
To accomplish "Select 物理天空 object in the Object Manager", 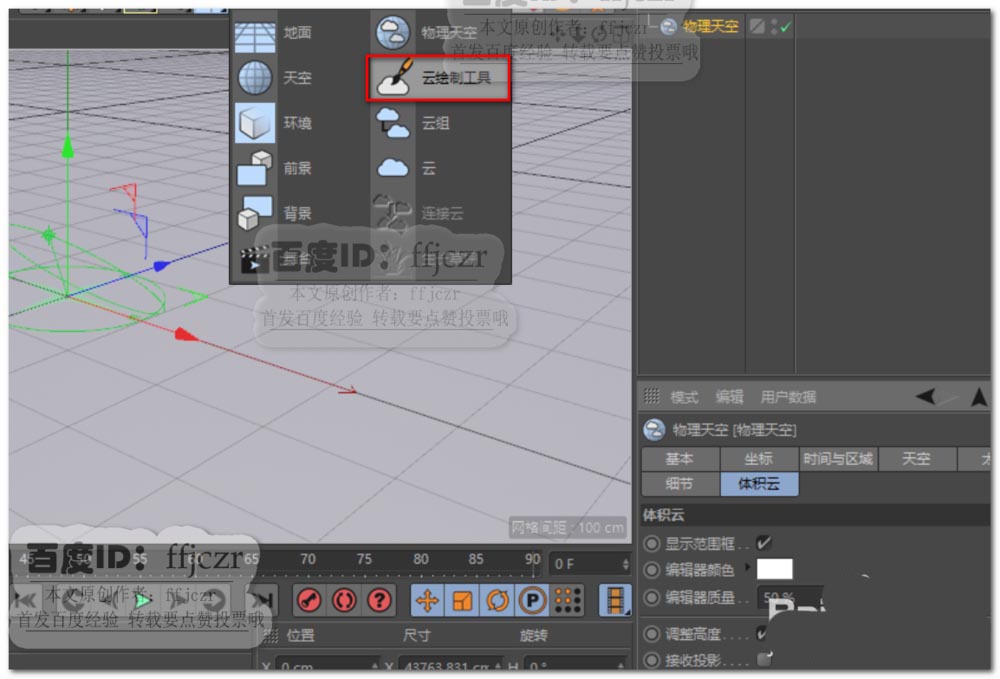I will [710, 26].
